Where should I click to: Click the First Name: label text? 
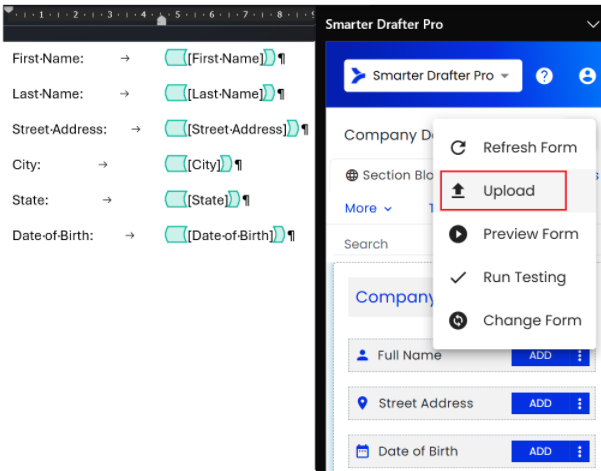pos(48,59)
